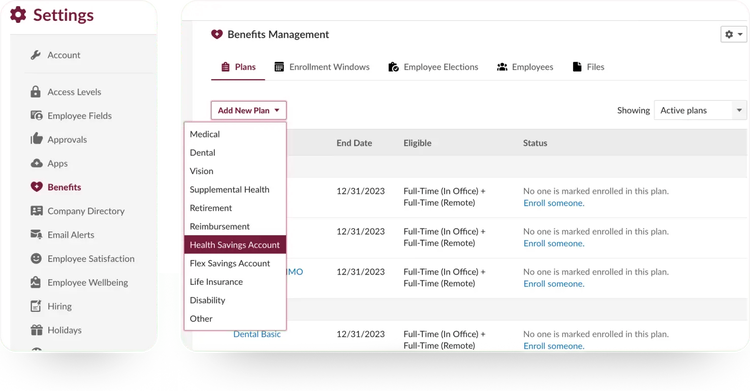This screenshot has width=750, height=391.
Task: Click the Hiring icon in sidebar
Action: [36, 306]
